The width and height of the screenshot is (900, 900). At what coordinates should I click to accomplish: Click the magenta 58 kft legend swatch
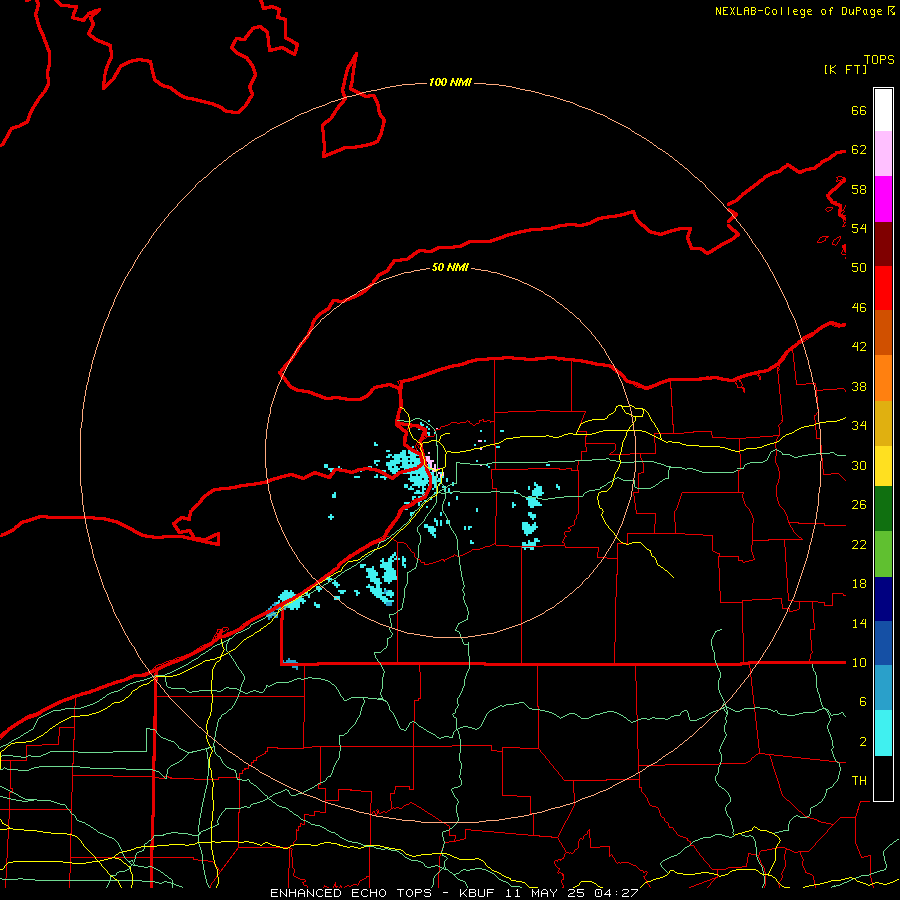pos(883,199)
